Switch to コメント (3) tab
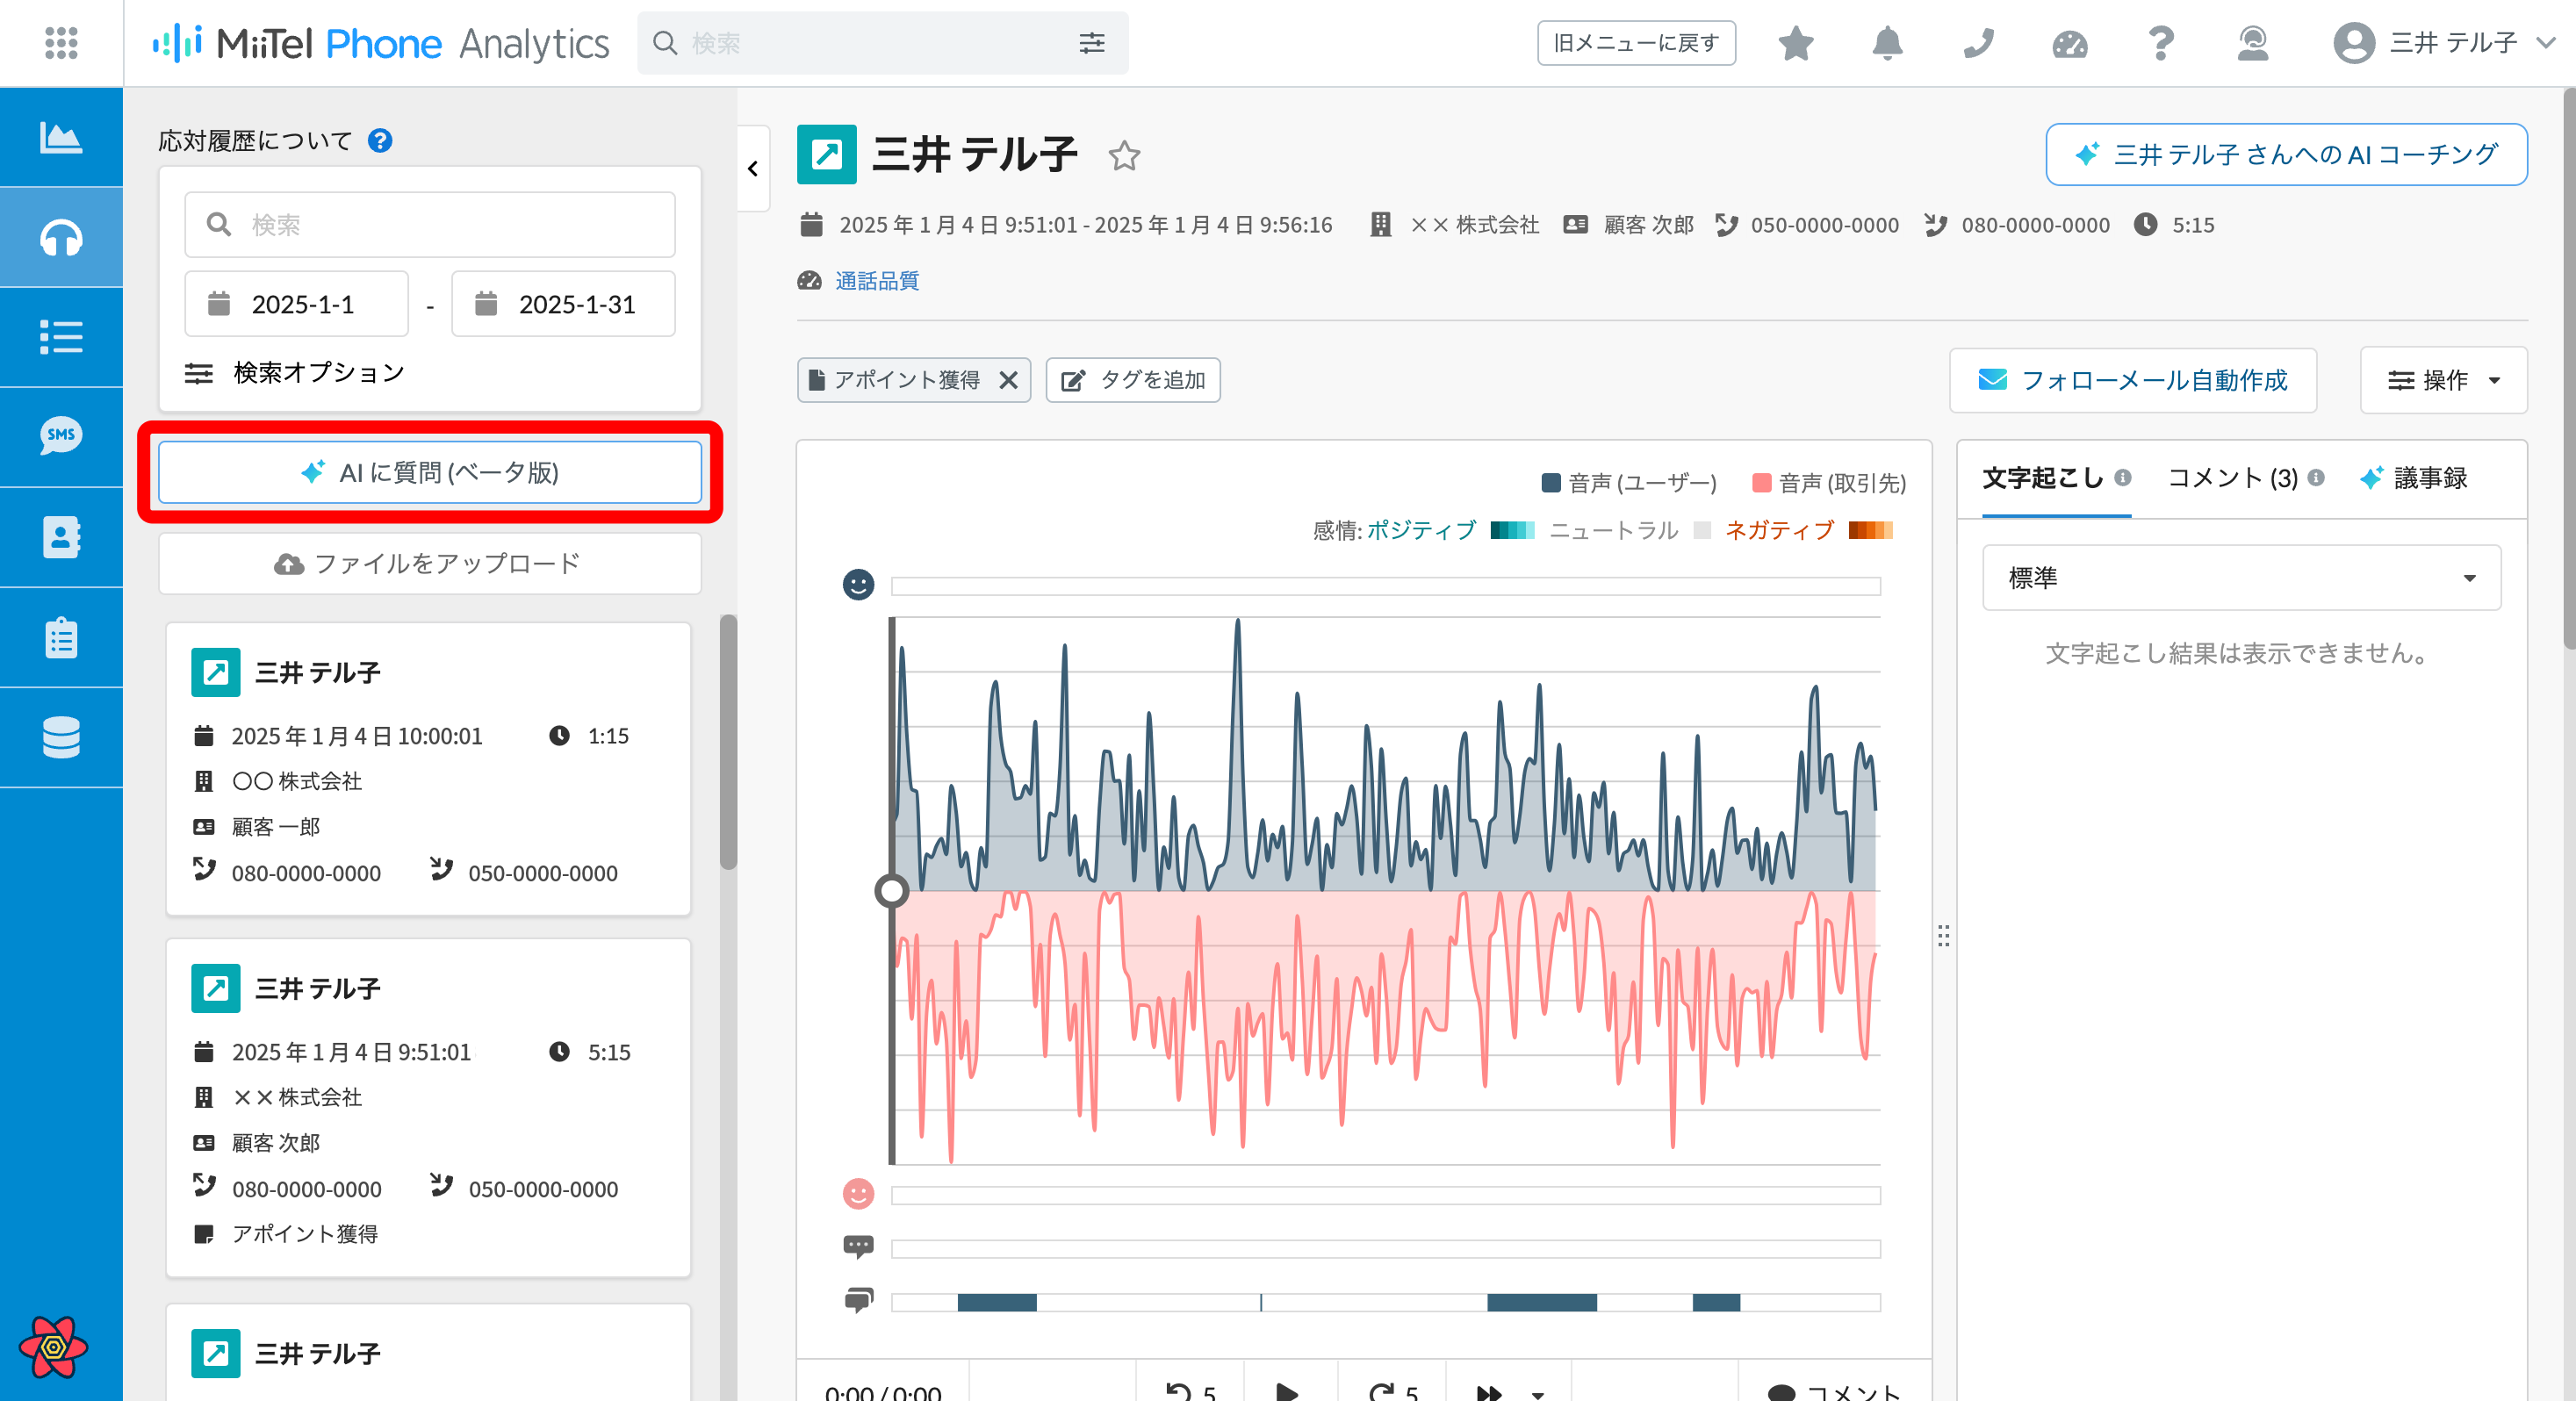The image size is (2576, 1401). (2232, 478)
